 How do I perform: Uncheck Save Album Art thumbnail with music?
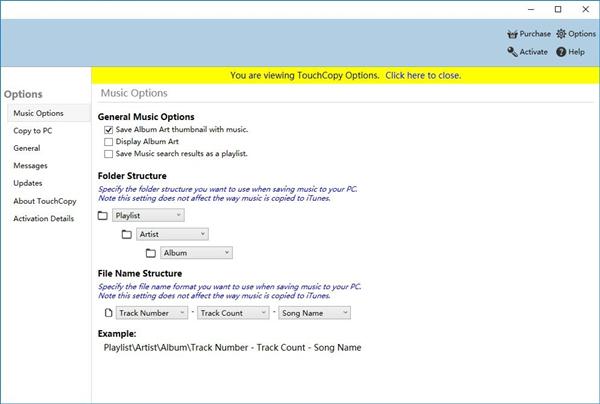pos(109,130)
